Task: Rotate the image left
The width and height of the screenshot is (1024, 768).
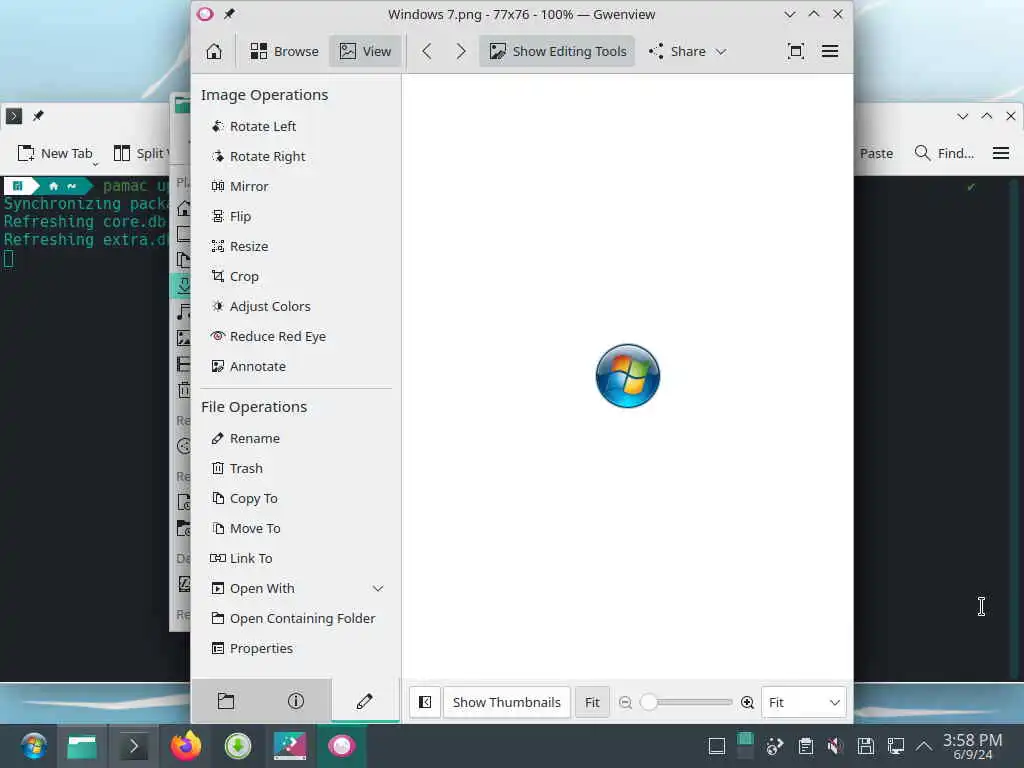Action: pos(253,126)
